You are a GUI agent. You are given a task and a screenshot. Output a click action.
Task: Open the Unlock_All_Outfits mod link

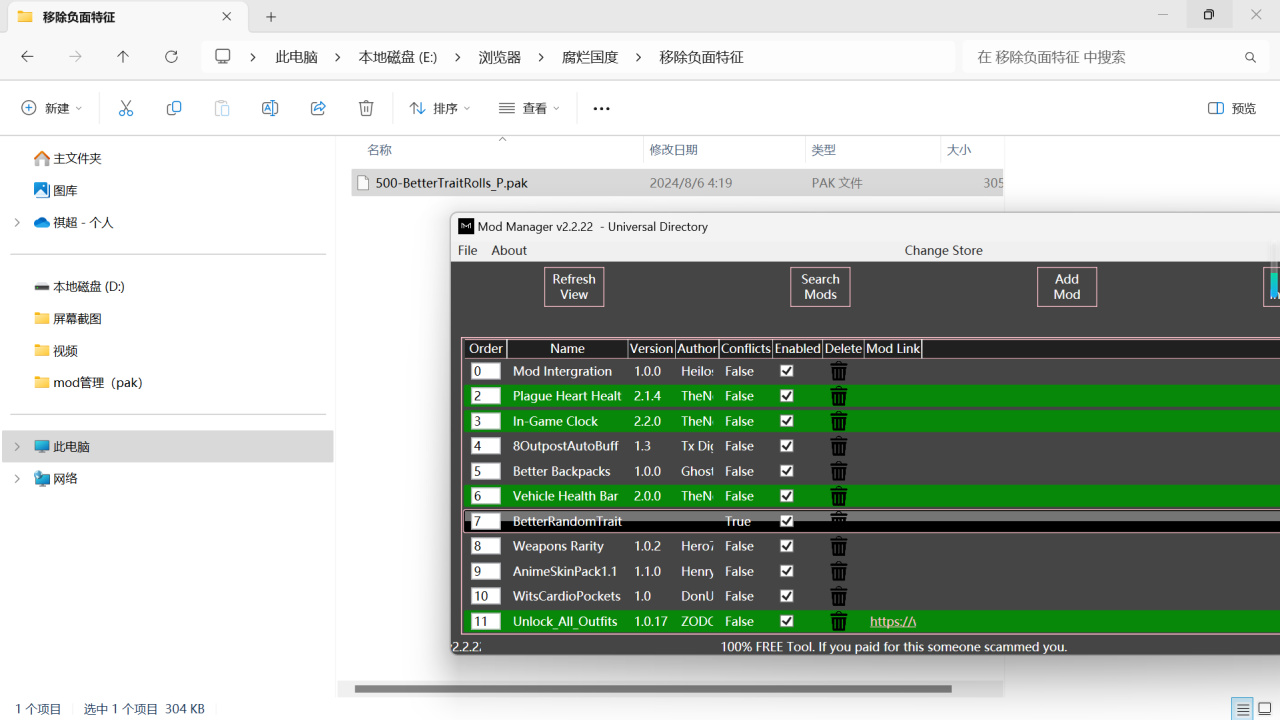pyautogui.click(x=892, y=621)
